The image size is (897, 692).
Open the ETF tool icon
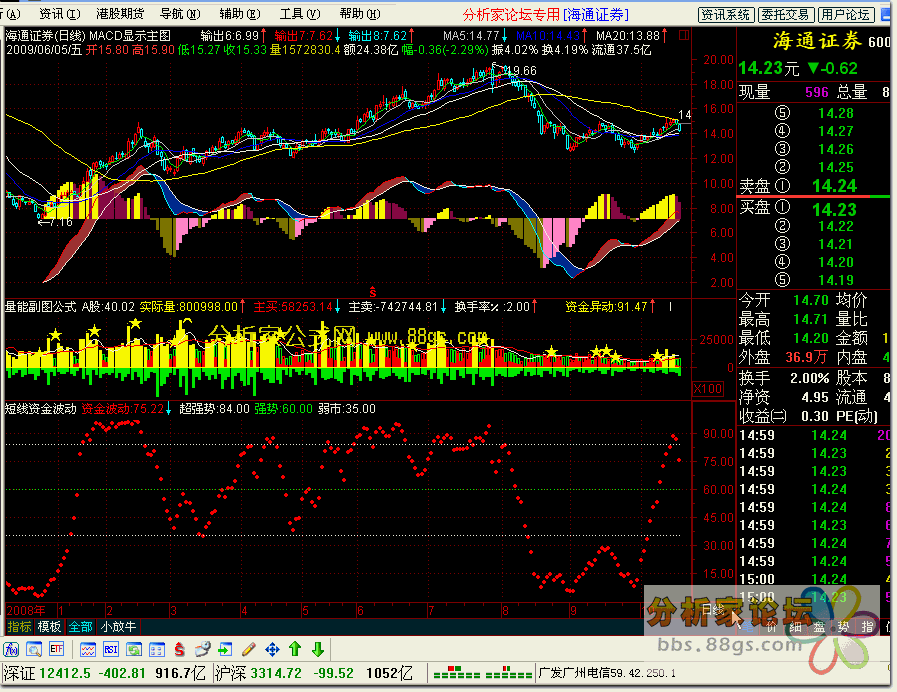(56, 650)
